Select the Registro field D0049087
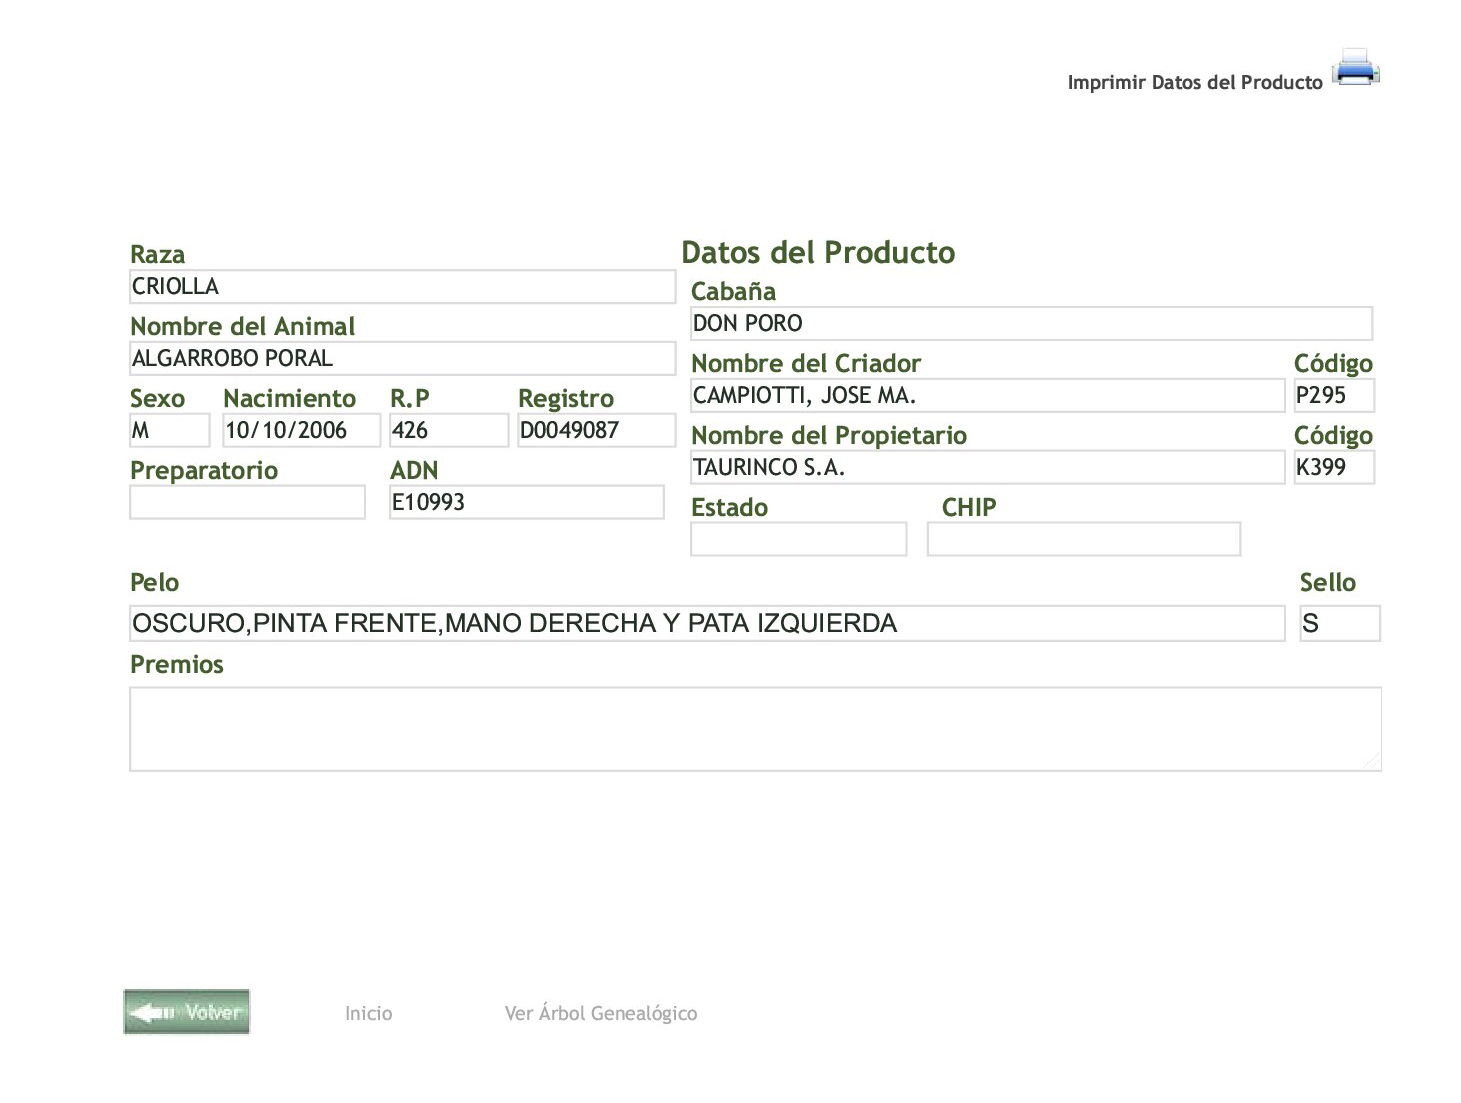 coord(596,431)
